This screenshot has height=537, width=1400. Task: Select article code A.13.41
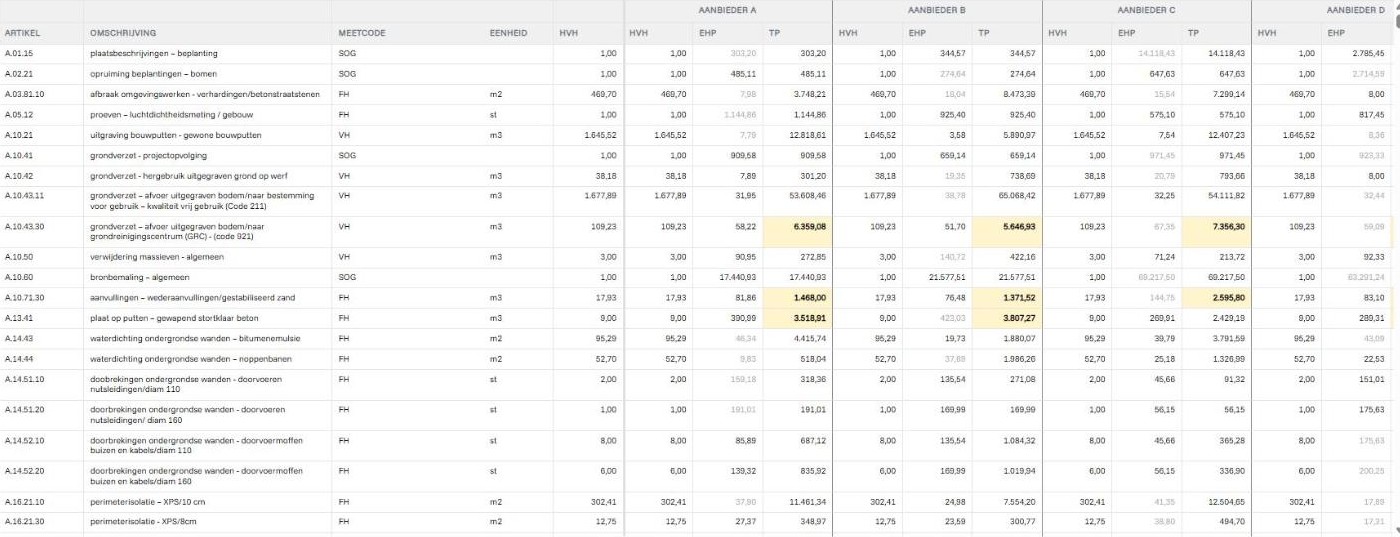pyautogui.click(x=18, y=318)
